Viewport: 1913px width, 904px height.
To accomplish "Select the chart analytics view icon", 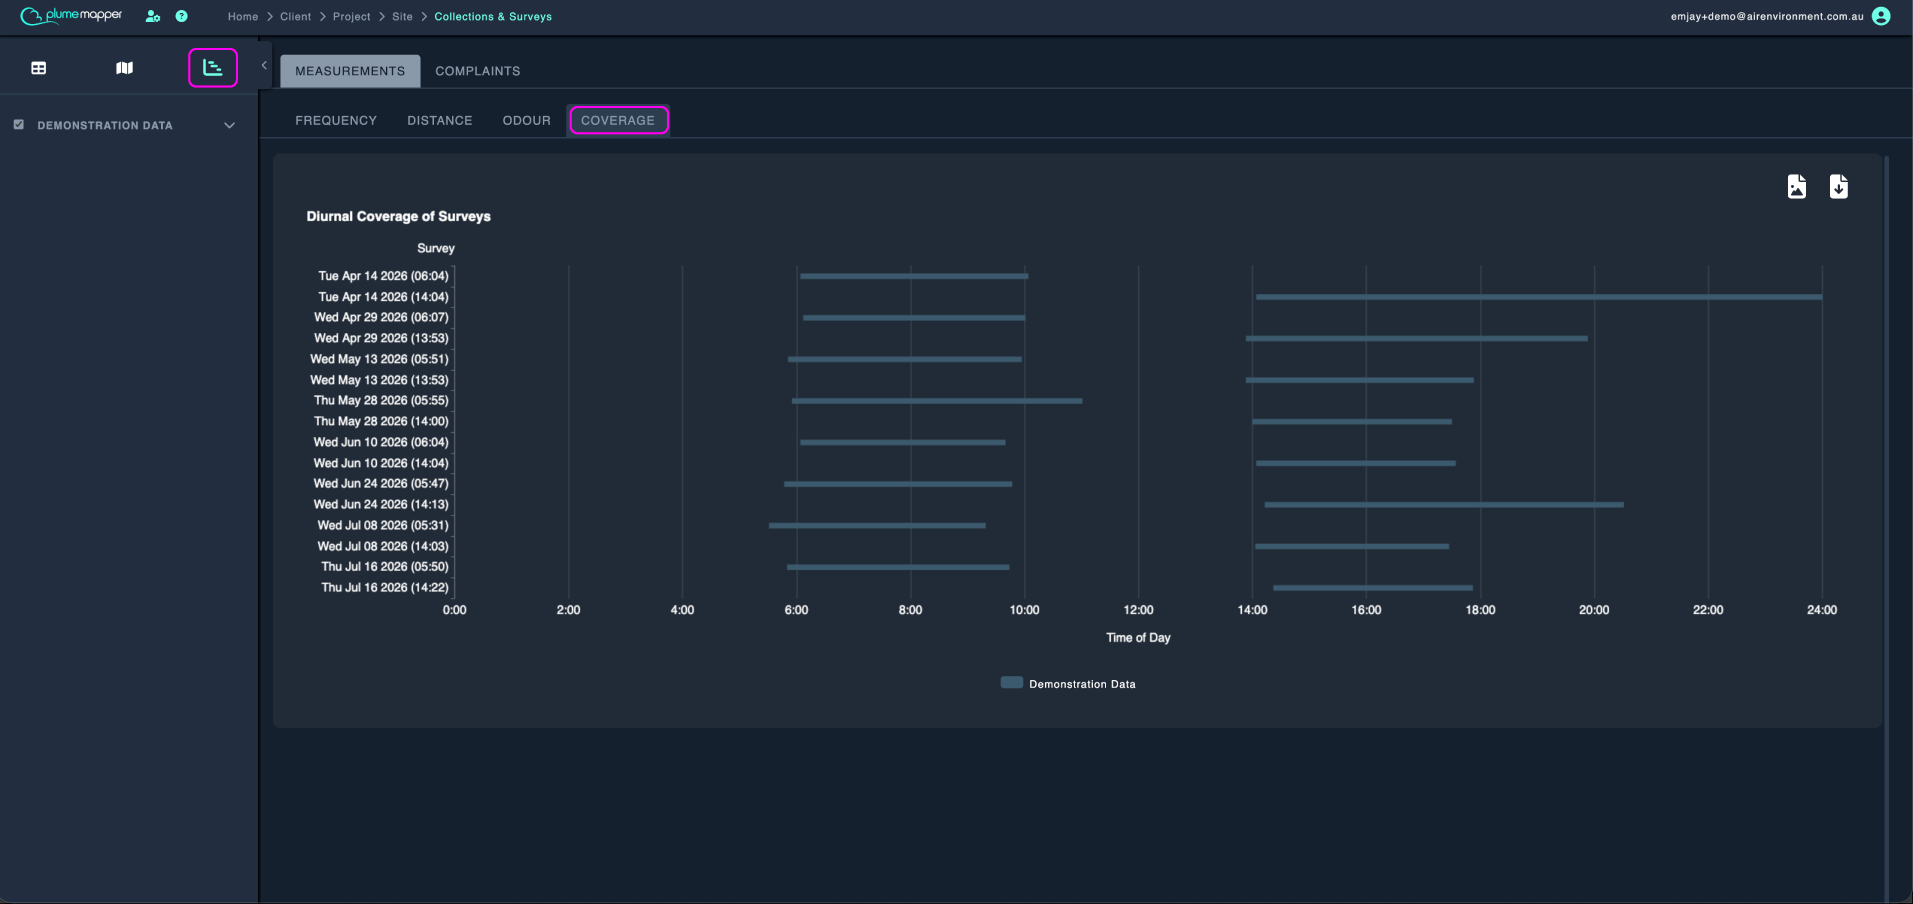I will pyautogui.click(x=213, y=68).
